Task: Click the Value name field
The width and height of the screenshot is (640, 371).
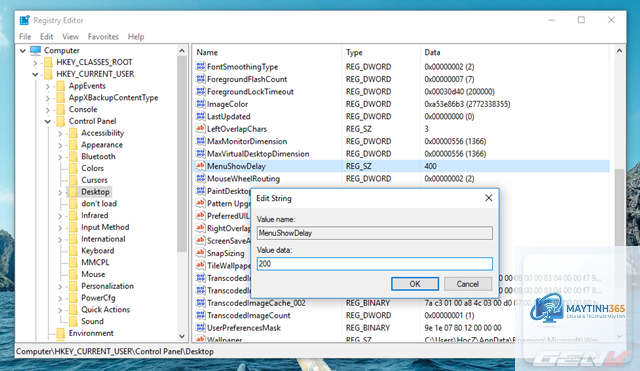Action: (374, 233)
